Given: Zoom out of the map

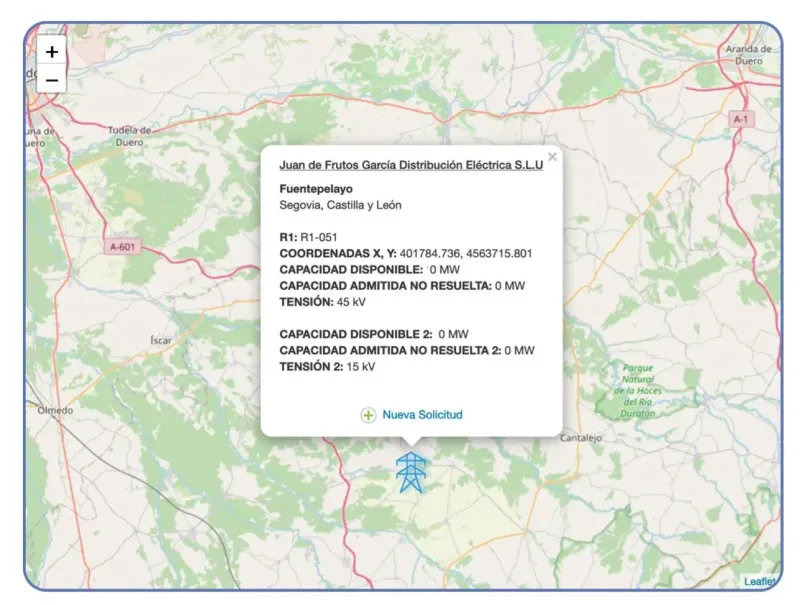Looking at the screenshot, I should tap(52, 79).
